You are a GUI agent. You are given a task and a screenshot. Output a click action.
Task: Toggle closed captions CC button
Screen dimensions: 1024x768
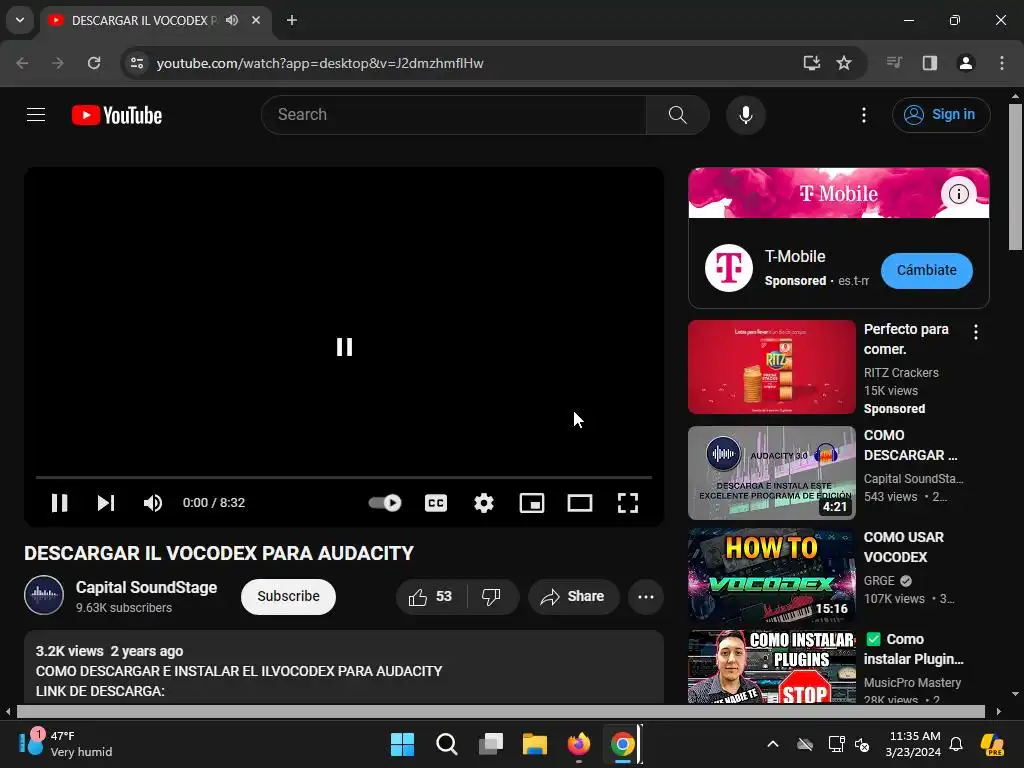click(x=436, y=503)
